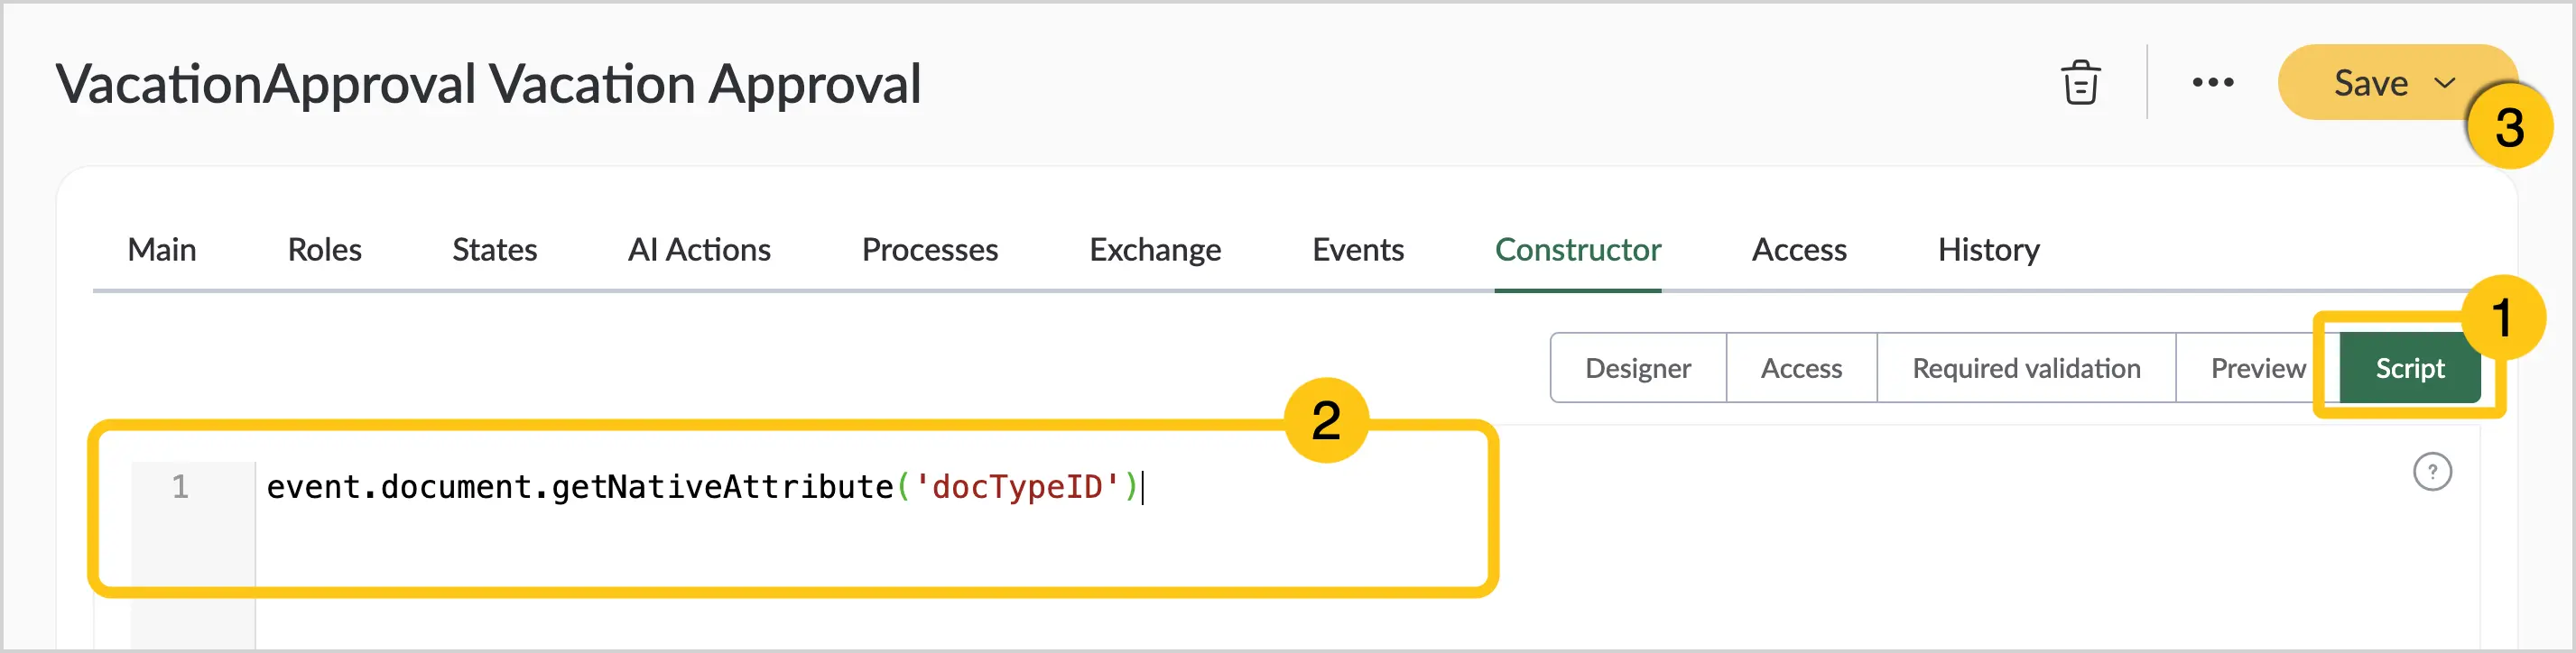The height and width of the screenshot is (653, 2576).
Task: Open the script help question mark icon
Action: [x=2432, y=472]
